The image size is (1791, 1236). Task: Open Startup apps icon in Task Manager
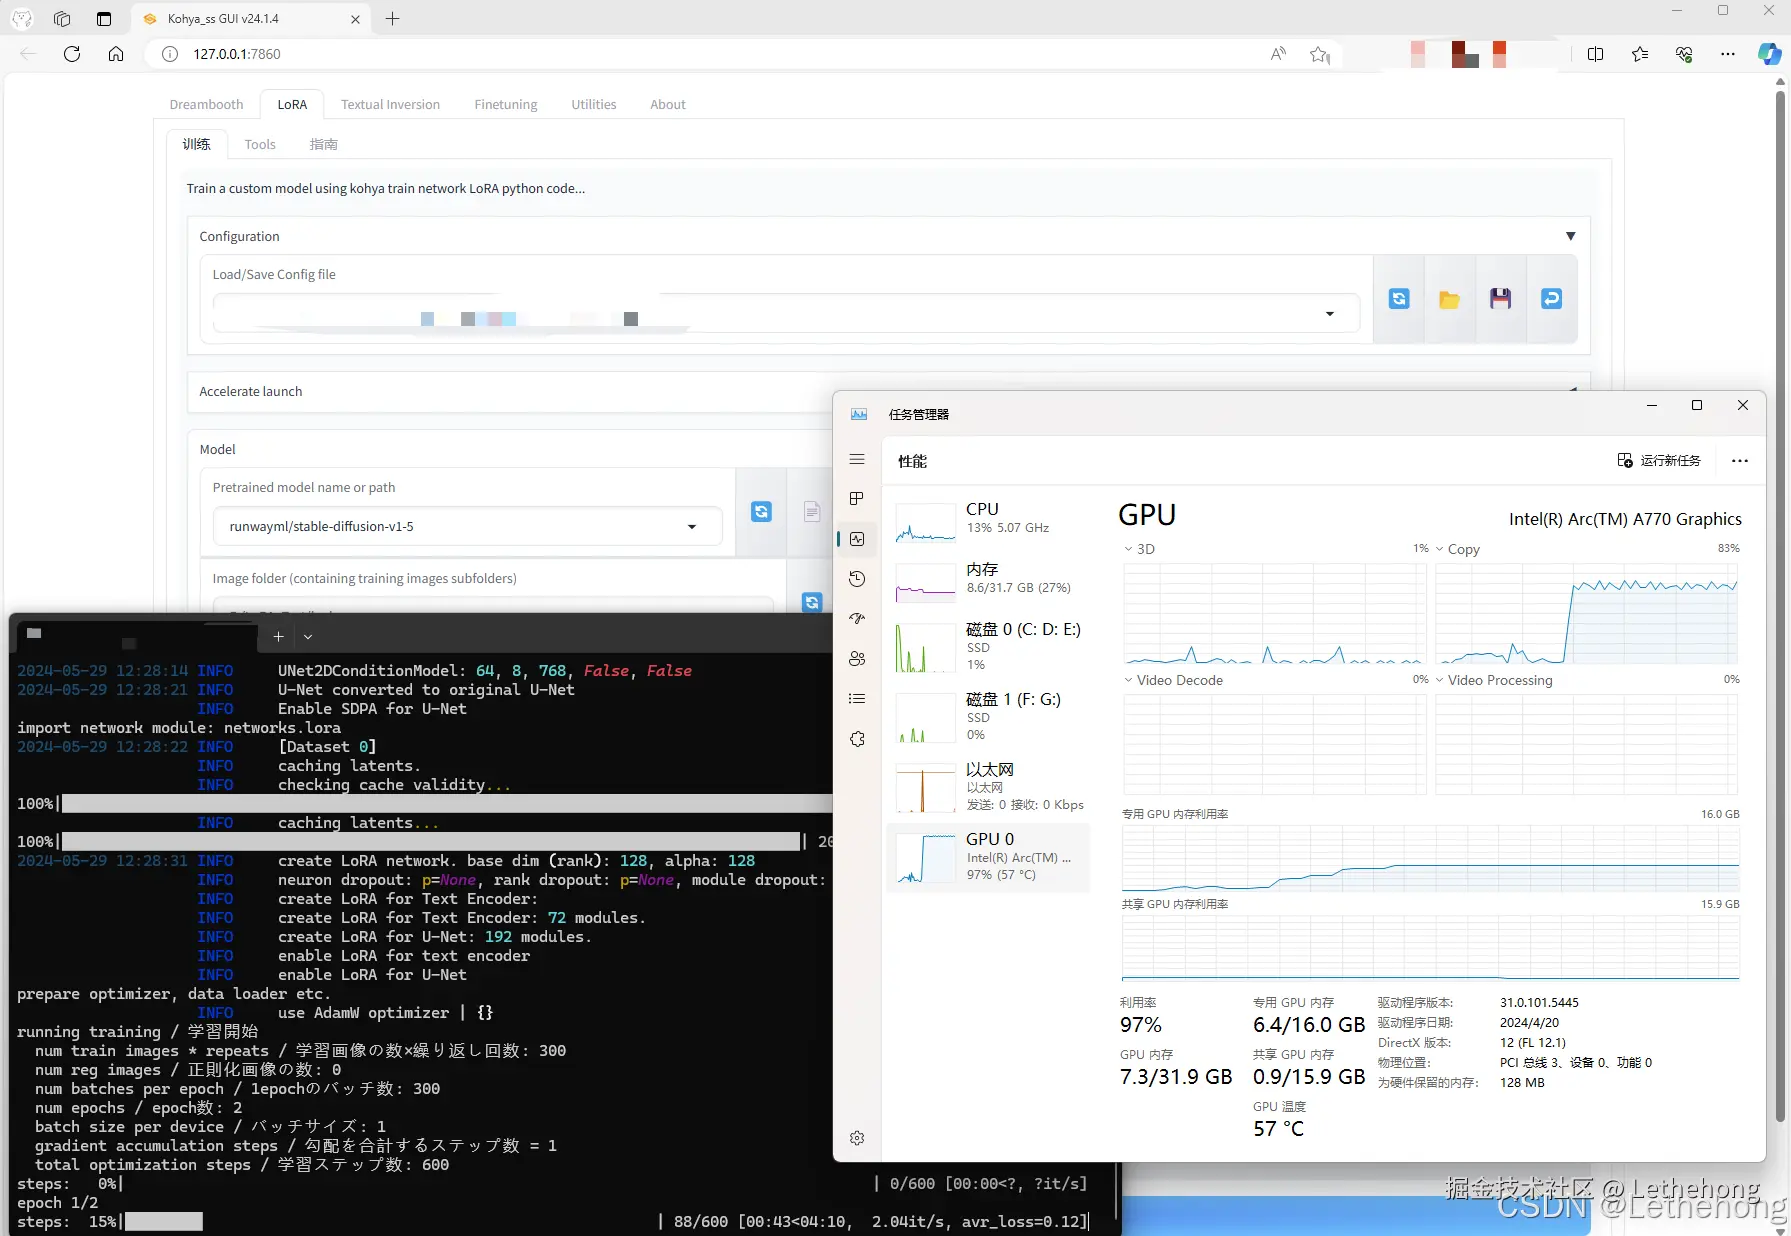tap(857, 618)
